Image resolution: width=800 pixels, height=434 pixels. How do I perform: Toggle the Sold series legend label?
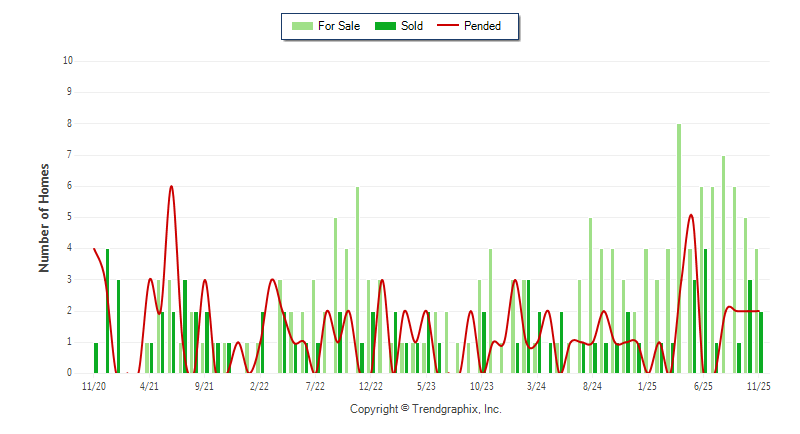pos(411,26)
